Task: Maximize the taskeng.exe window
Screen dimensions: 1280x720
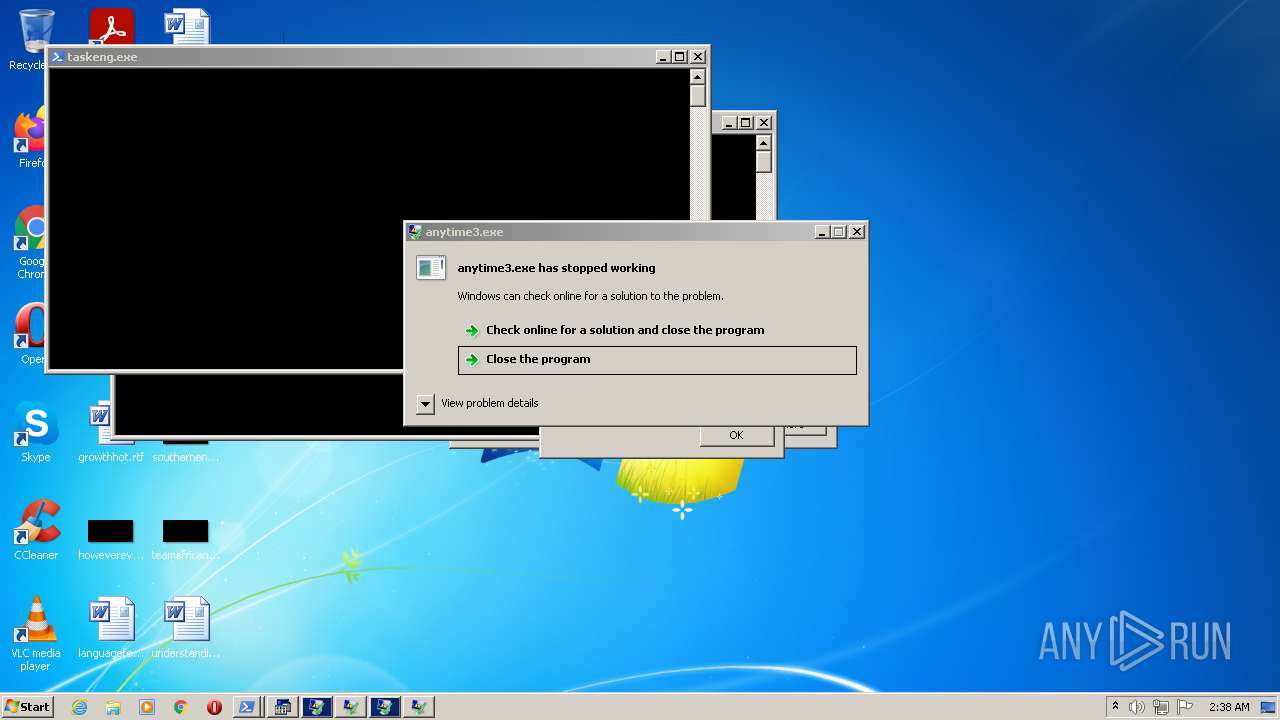Action: point(679,57)
